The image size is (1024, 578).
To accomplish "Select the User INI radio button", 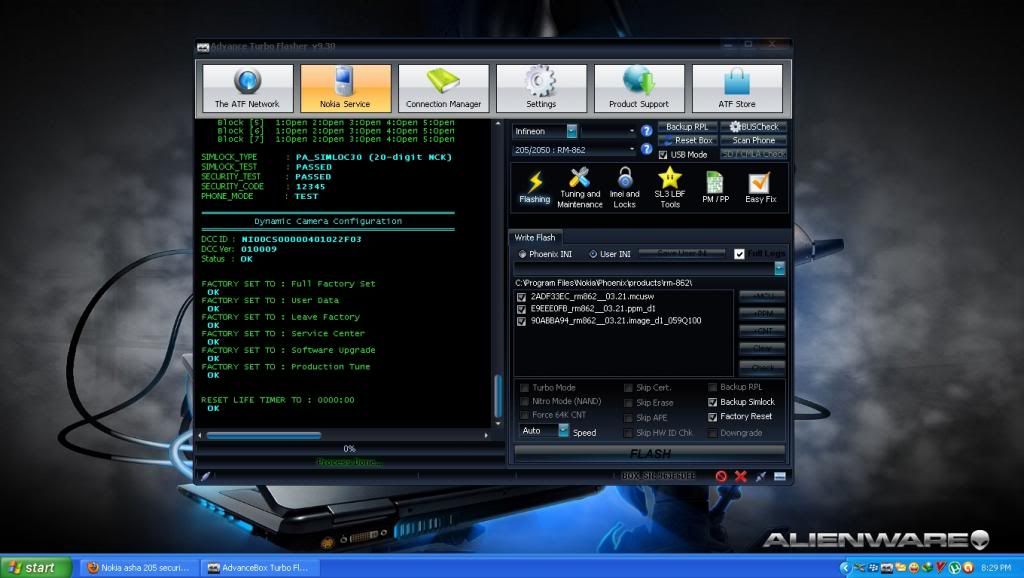I will (593, 254).
